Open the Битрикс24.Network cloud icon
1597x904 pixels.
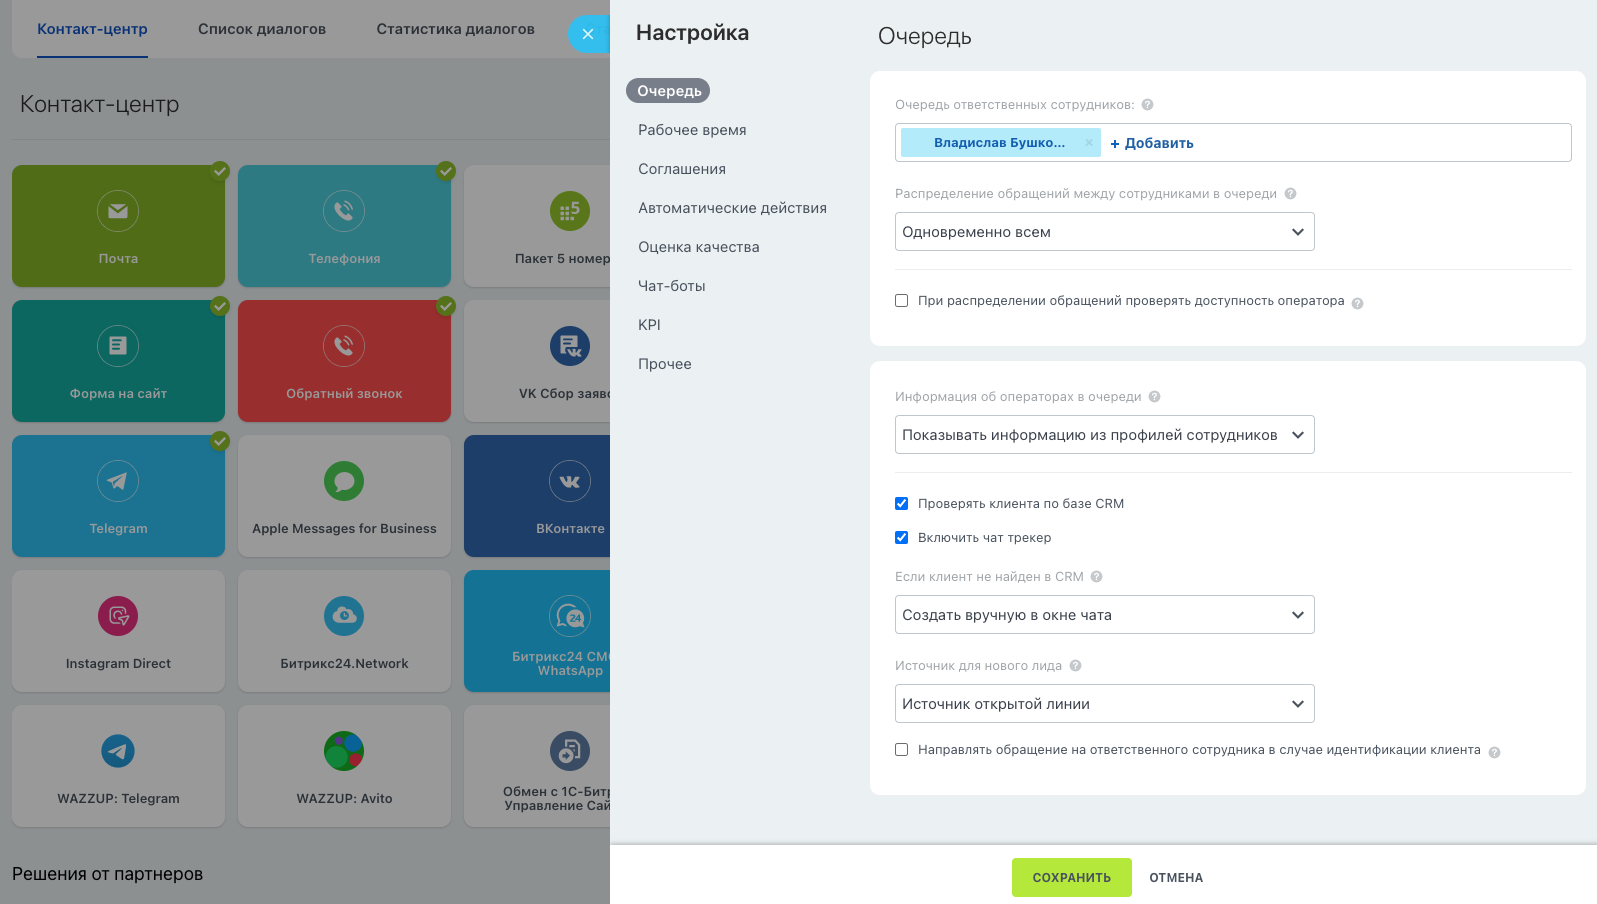click(x=344, y=616)
